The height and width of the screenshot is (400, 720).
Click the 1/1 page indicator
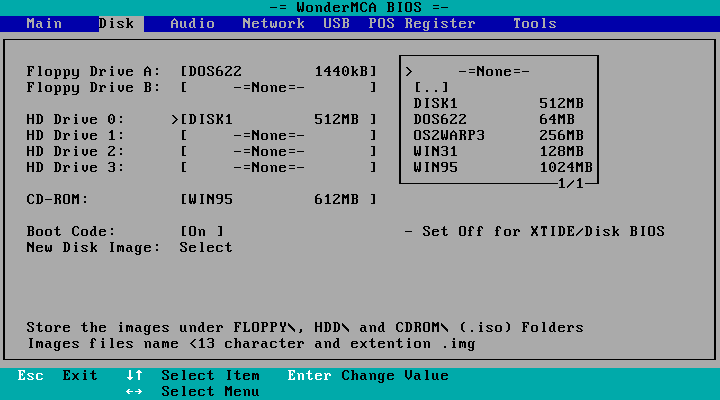point(570,184)
